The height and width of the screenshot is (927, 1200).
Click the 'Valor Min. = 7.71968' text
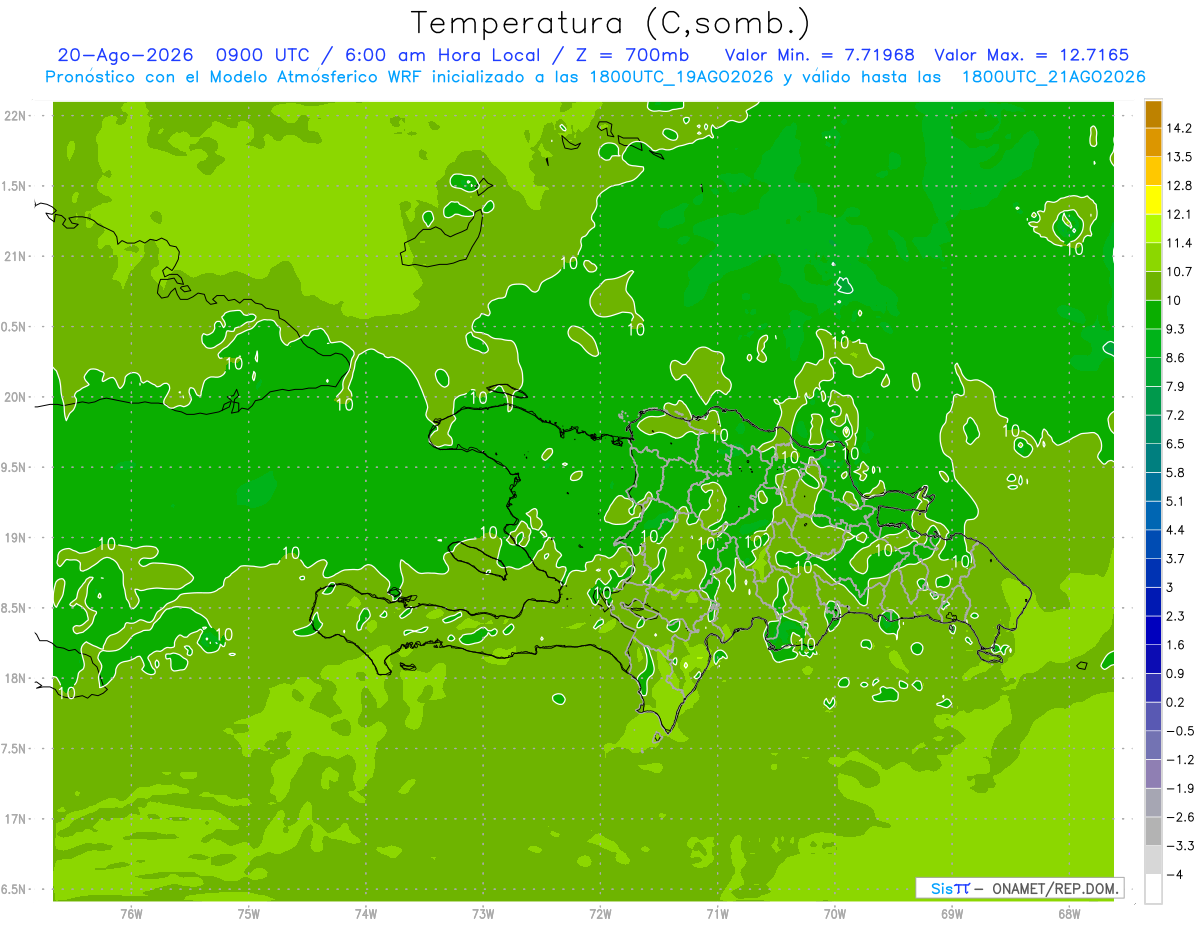click(819, 55)
